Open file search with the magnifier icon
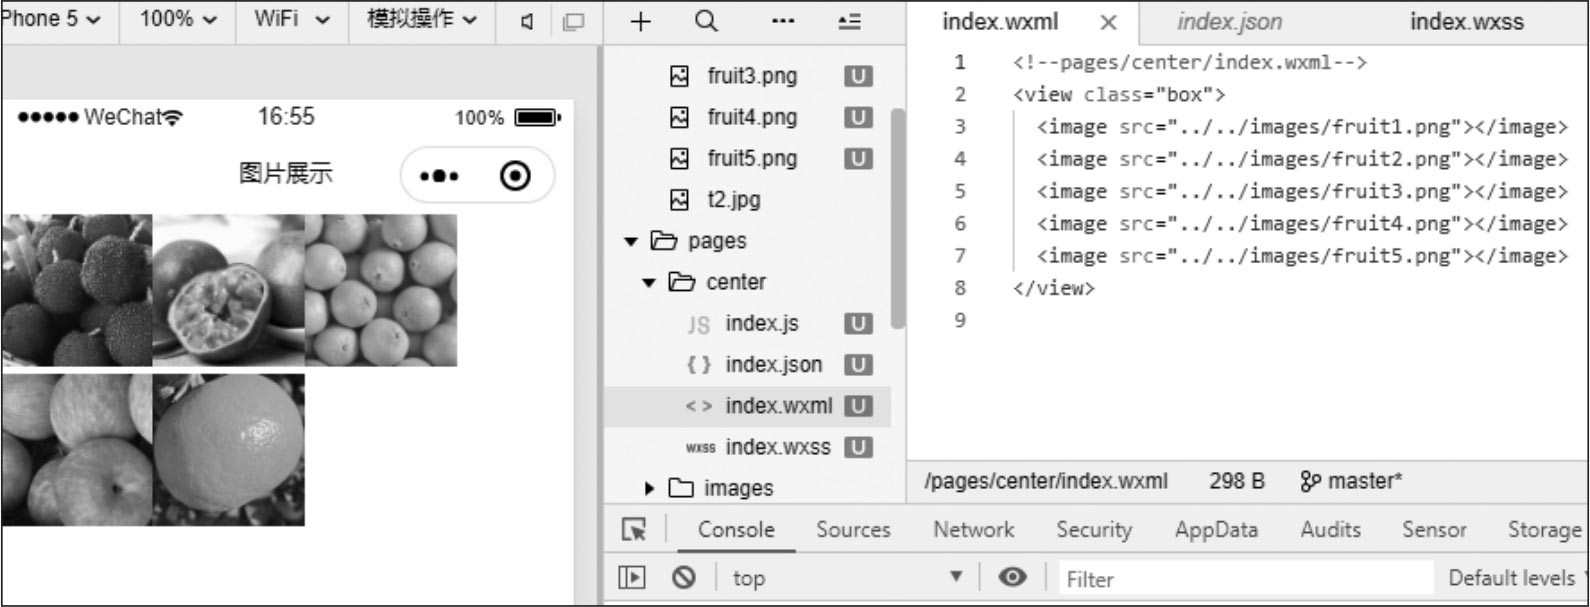The width and height of the screenshot is (1590, 607). click(706, 22)
